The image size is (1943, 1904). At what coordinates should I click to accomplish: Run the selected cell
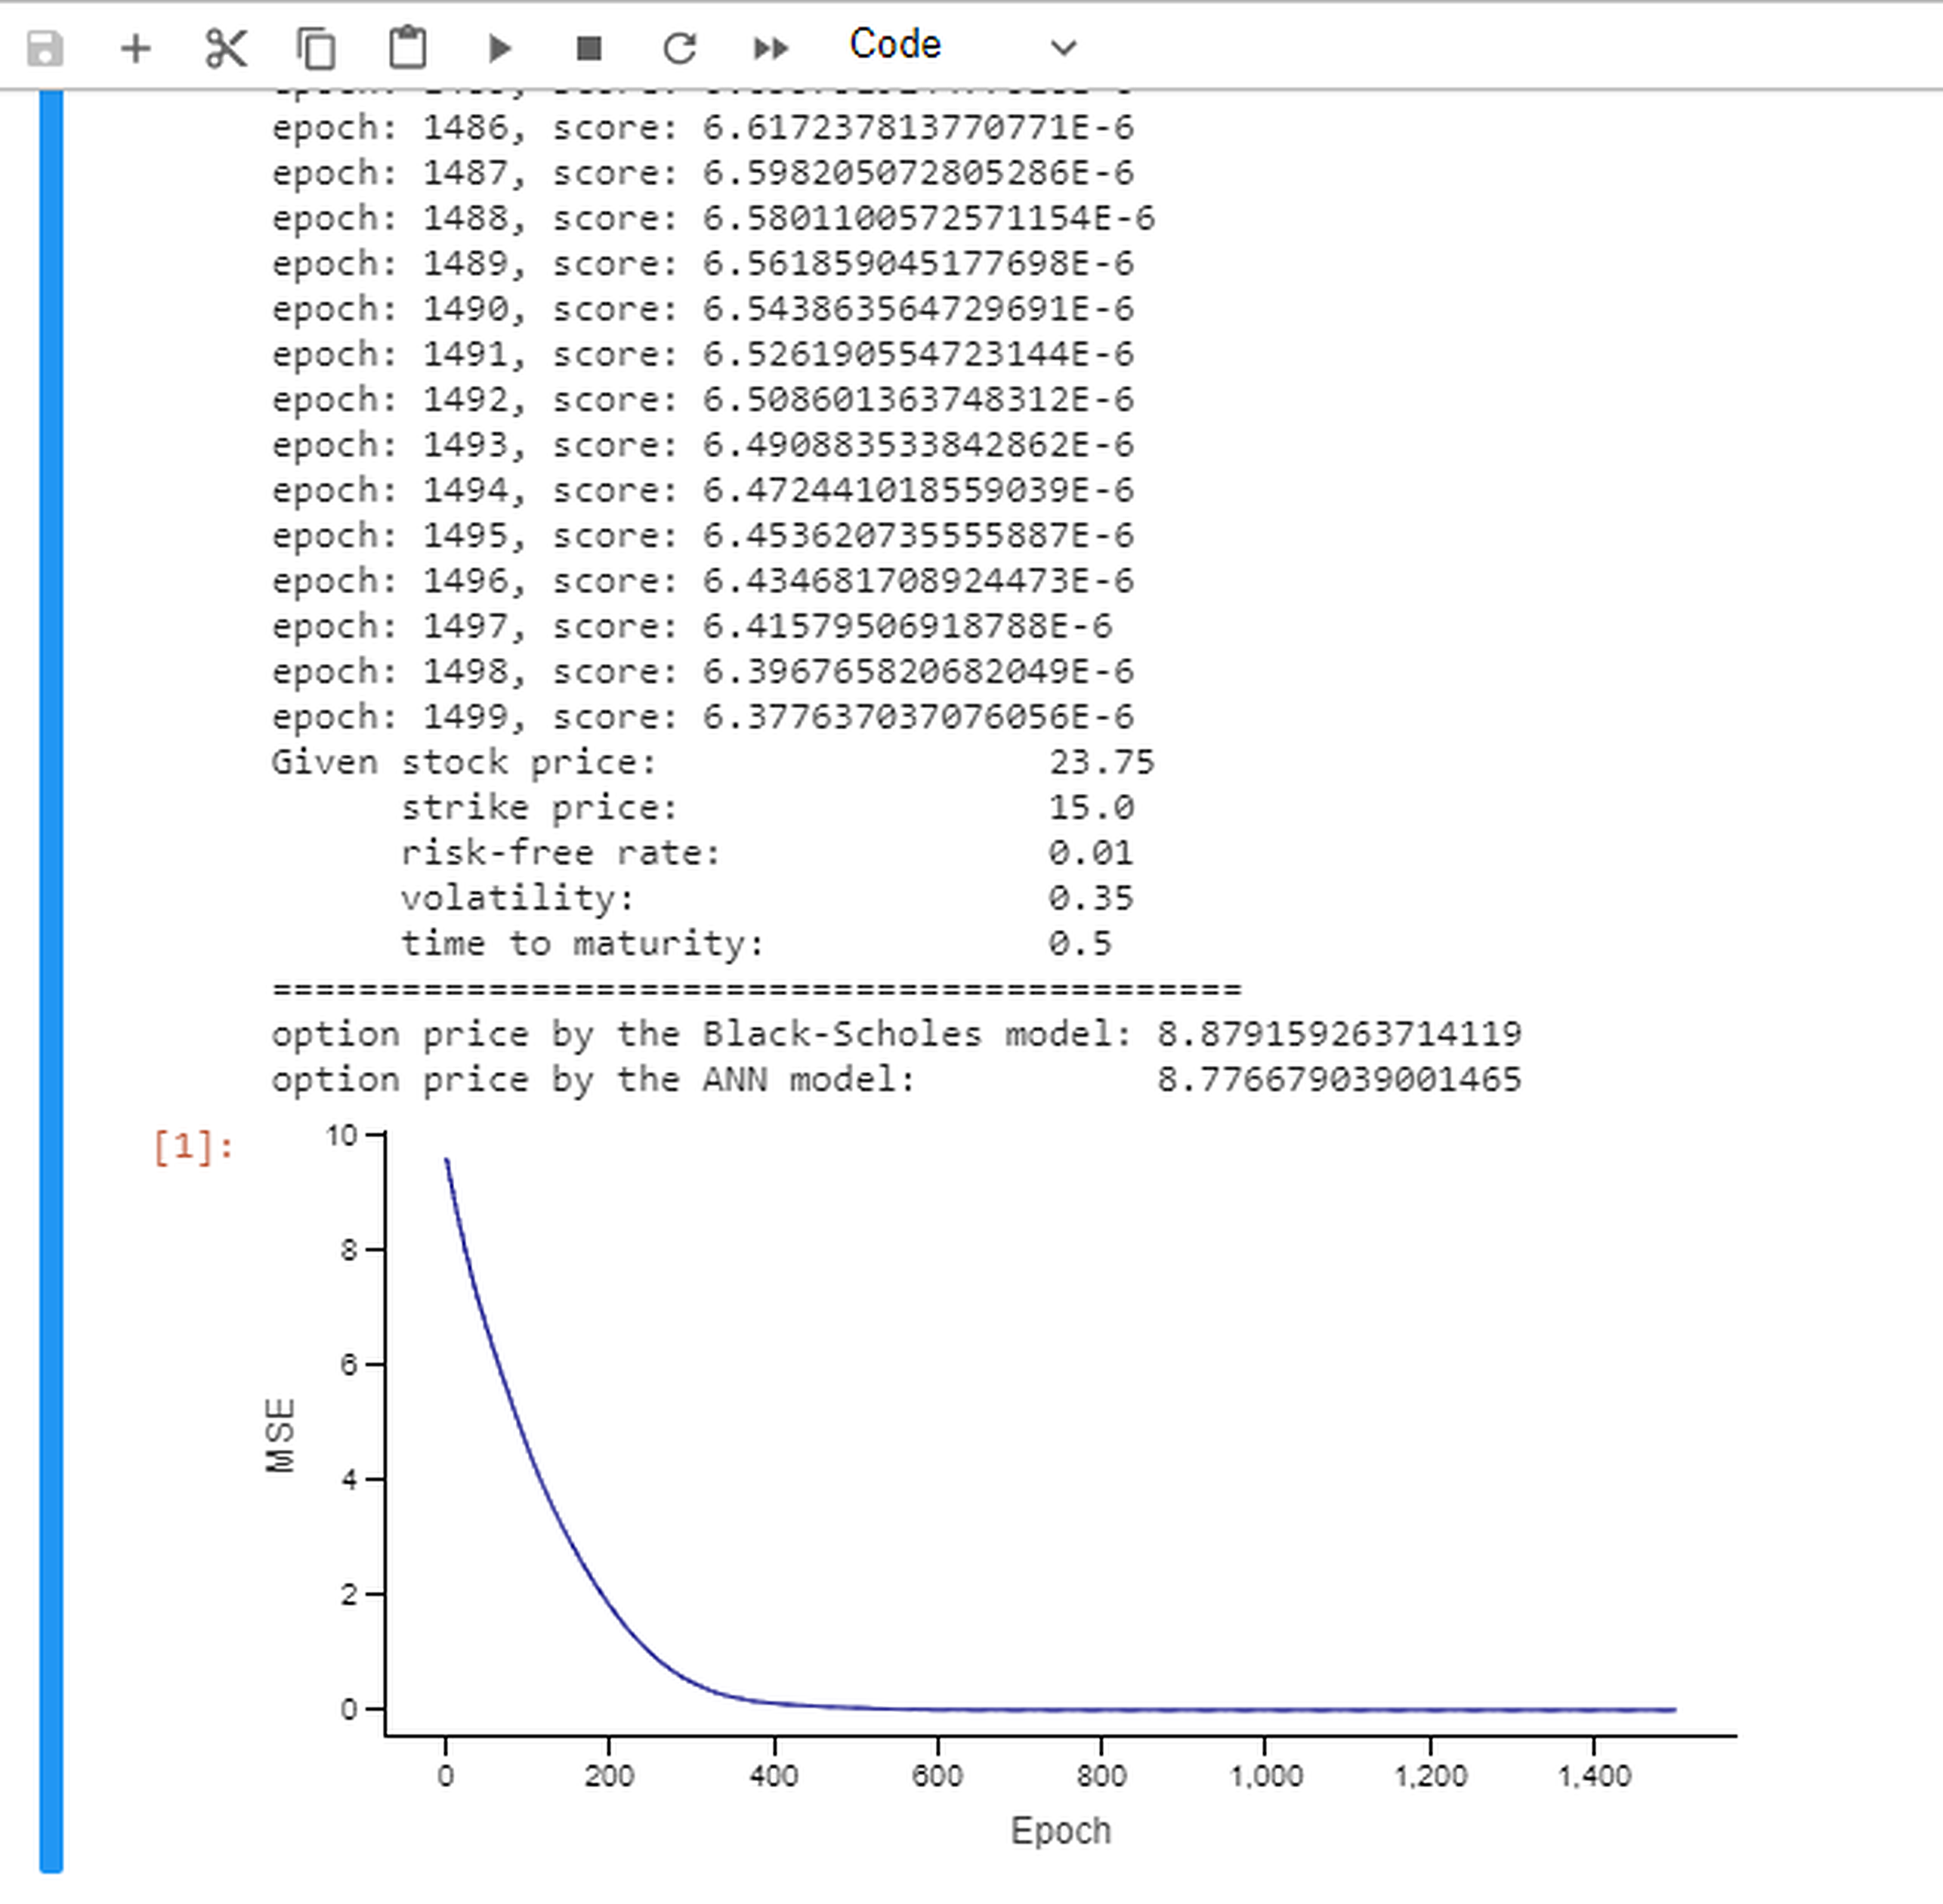pos(499,48)
